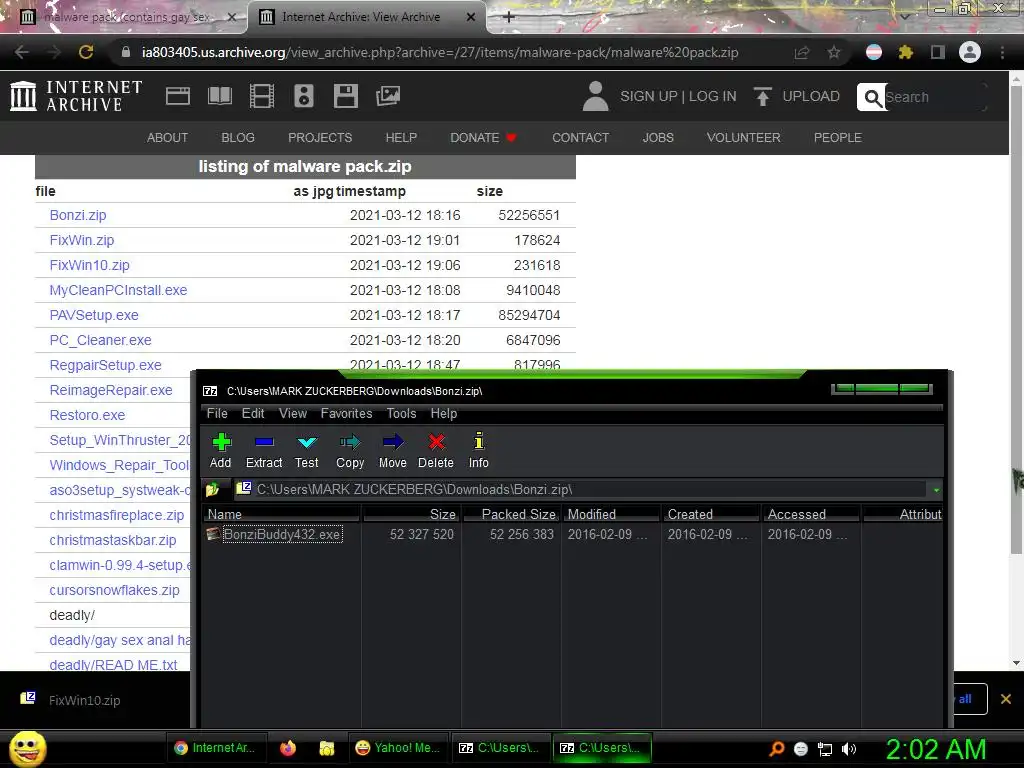Sort 7-Zip list by Name column
The width and height of the screenshot is (1024, 768).
click(281, 514)
